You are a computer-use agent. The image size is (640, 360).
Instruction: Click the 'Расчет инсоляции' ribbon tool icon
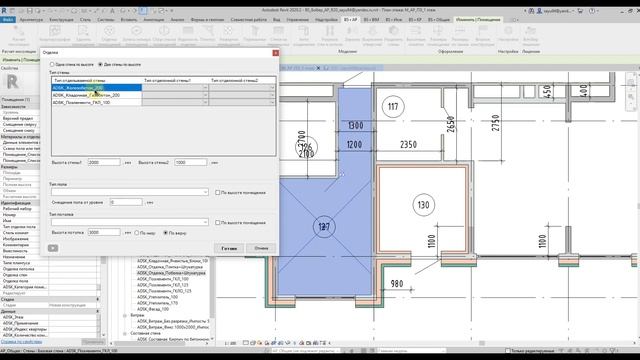19,32
